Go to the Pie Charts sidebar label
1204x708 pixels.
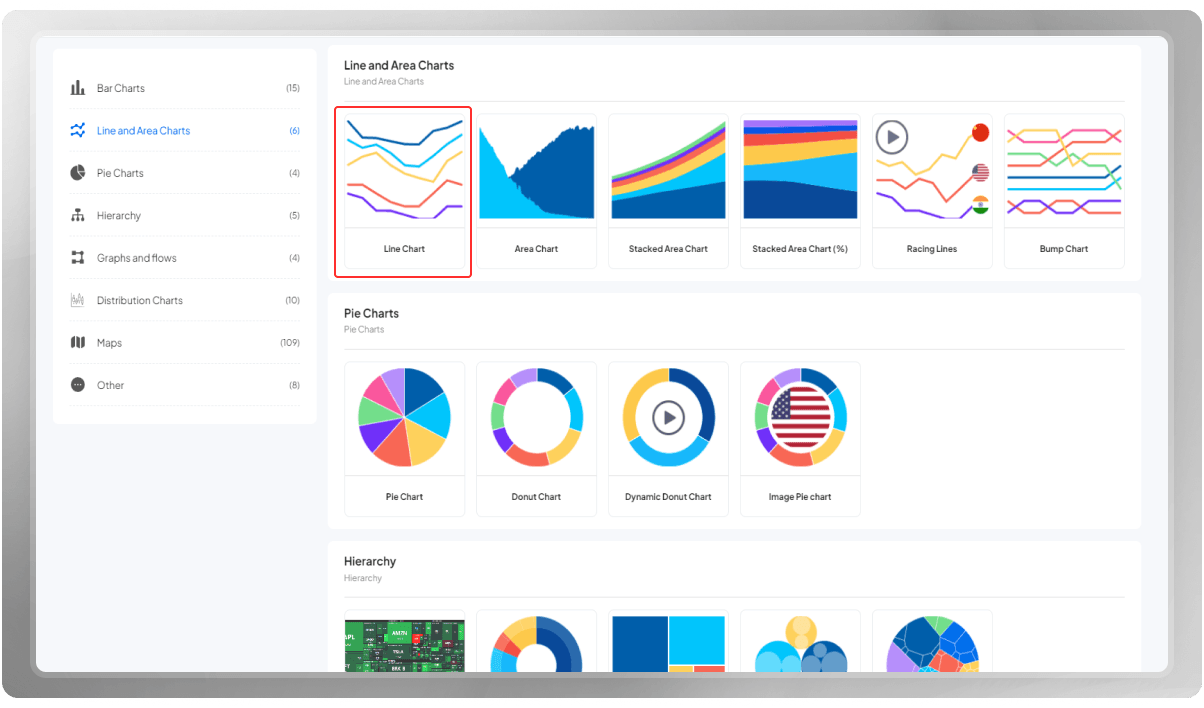pyautogui.click(x=120, y=173)
